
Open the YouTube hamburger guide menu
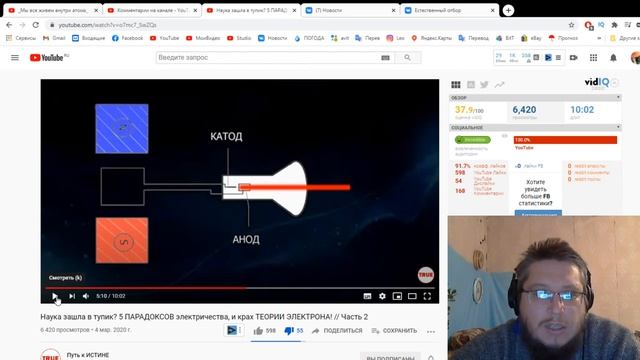[15, 58]
